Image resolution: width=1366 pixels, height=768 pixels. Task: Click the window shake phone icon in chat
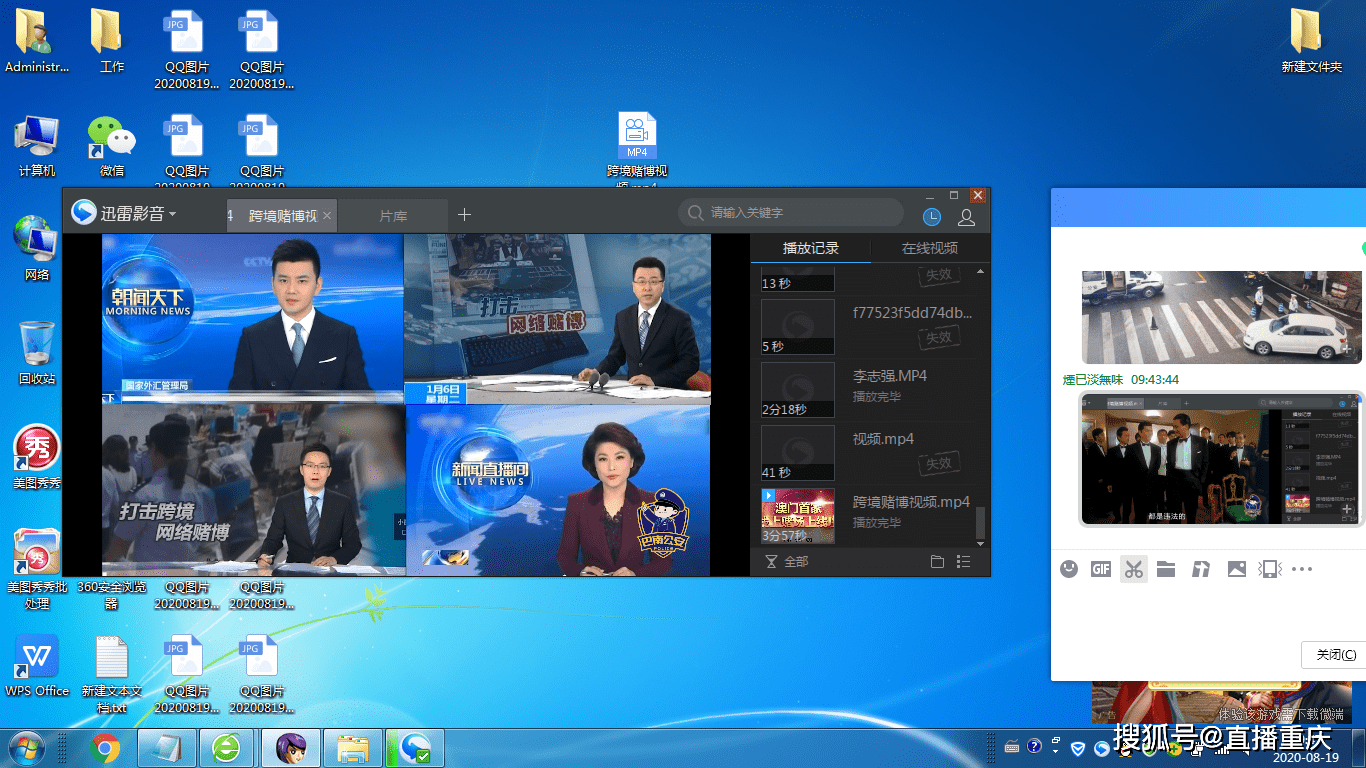pyautogui.click(x=1269, y=569)
